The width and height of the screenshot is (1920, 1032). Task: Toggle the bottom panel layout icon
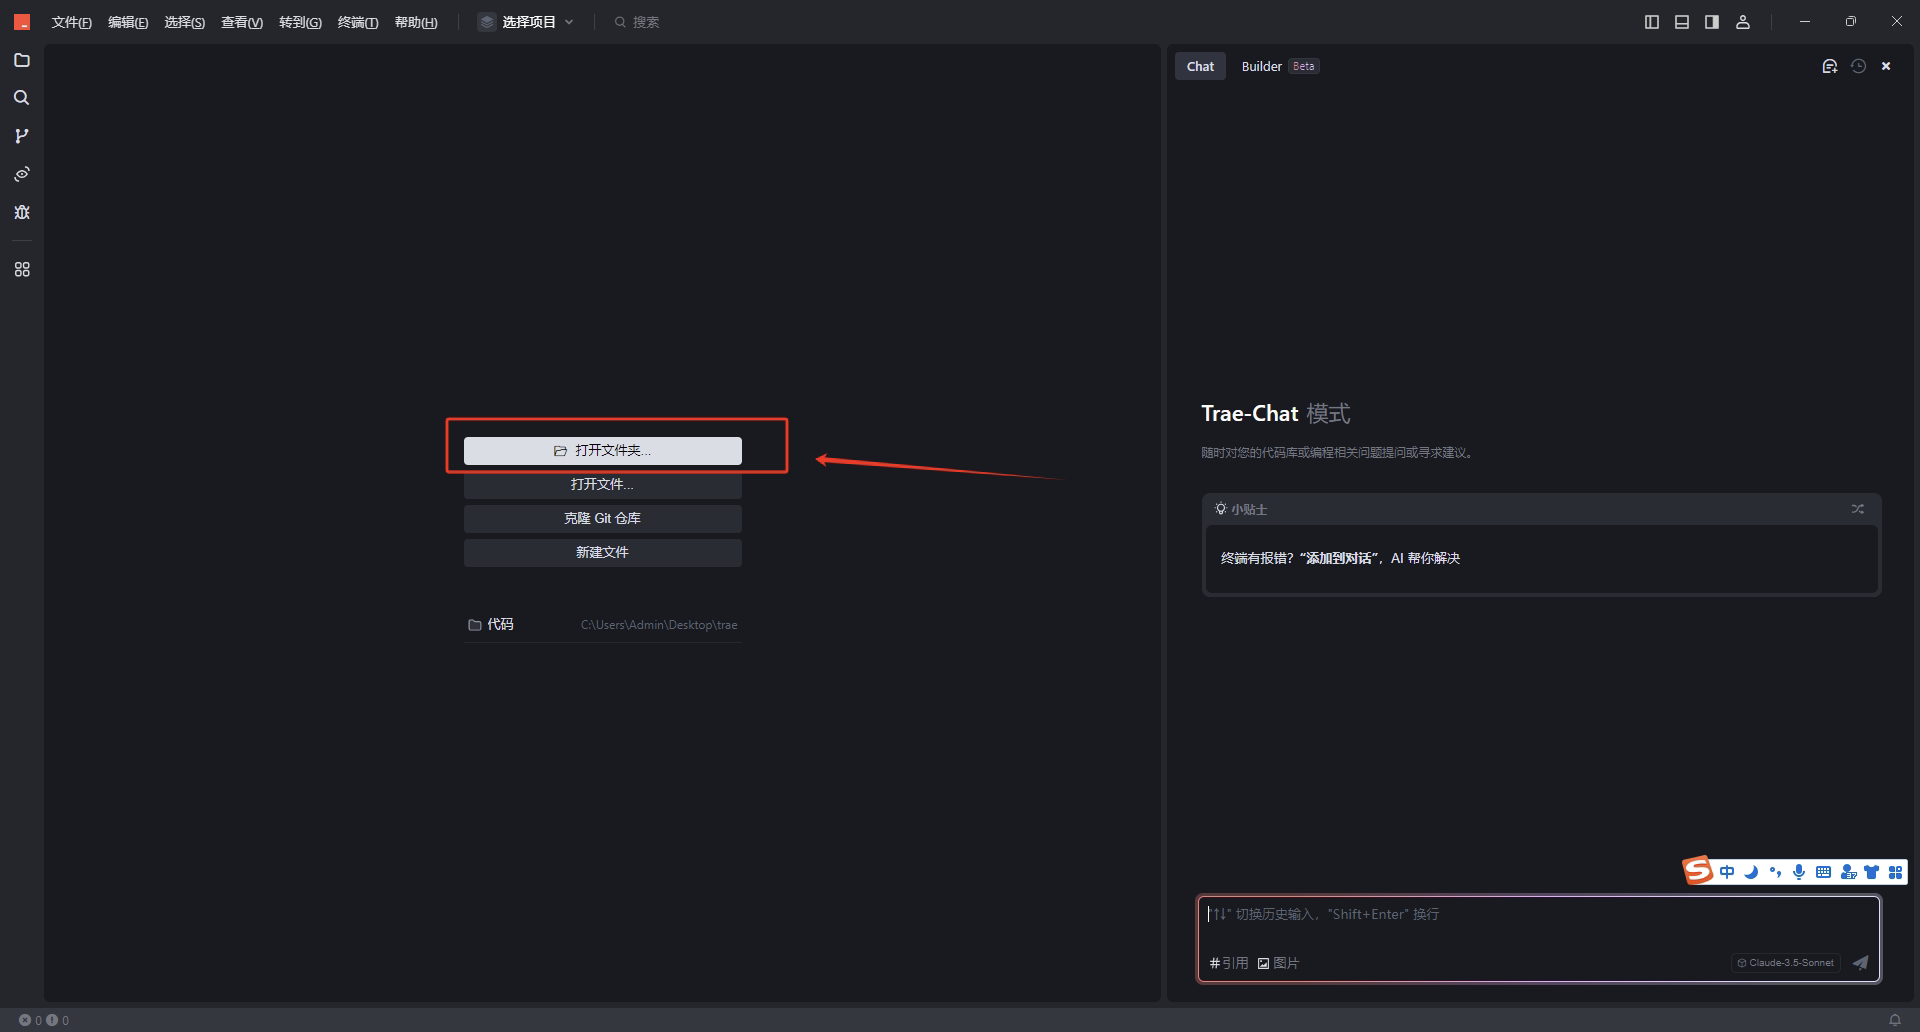click(1682, 22)
